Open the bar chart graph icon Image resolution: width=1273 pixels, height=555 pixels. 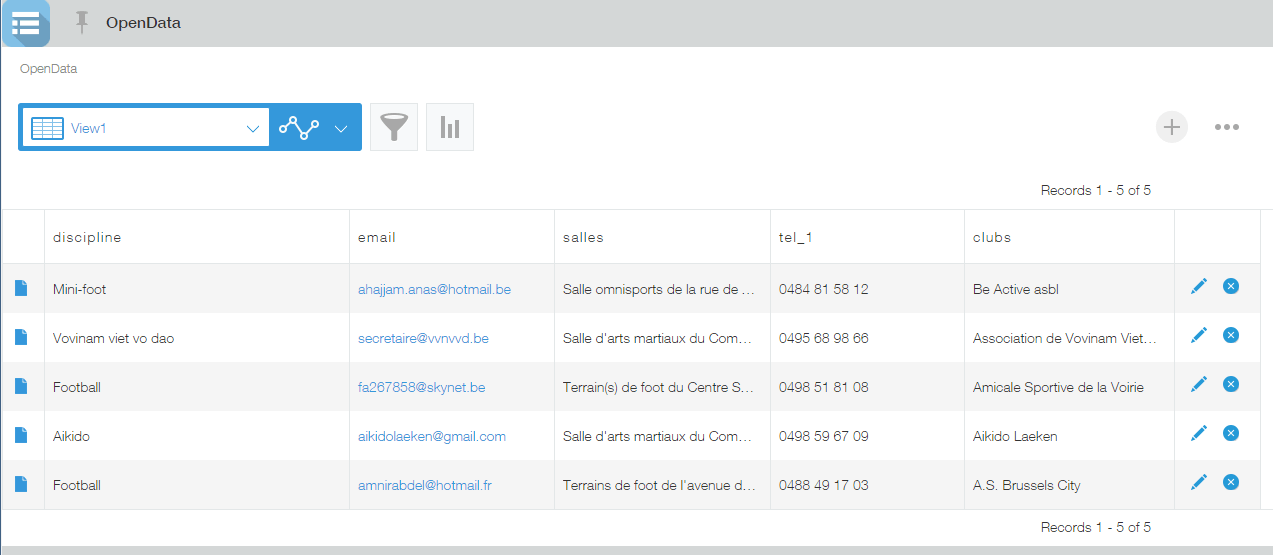450,127
